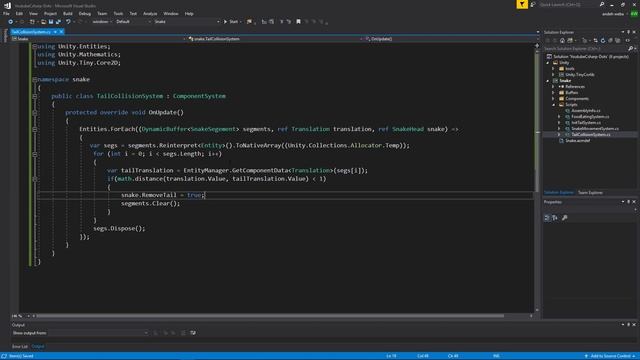Viewport: 640px width, 360px height.
Task: Click the Solution Explorer search magnifier icon
Action: (x=630, y=49)
